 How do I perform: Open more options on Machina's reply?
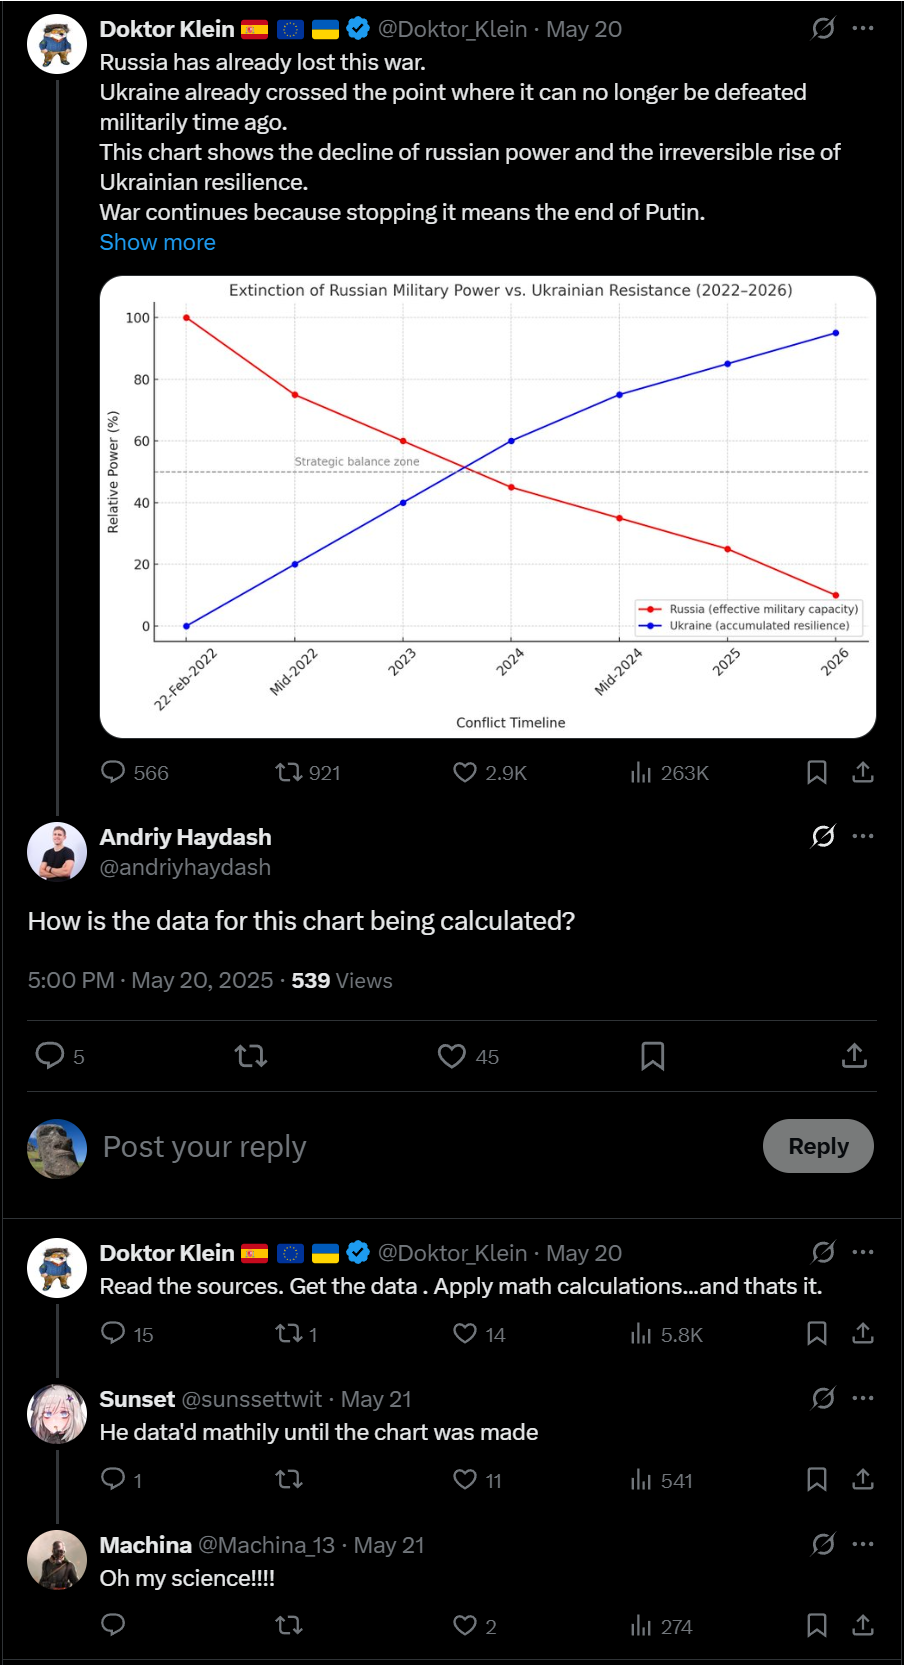click(x=863, y=1544)
